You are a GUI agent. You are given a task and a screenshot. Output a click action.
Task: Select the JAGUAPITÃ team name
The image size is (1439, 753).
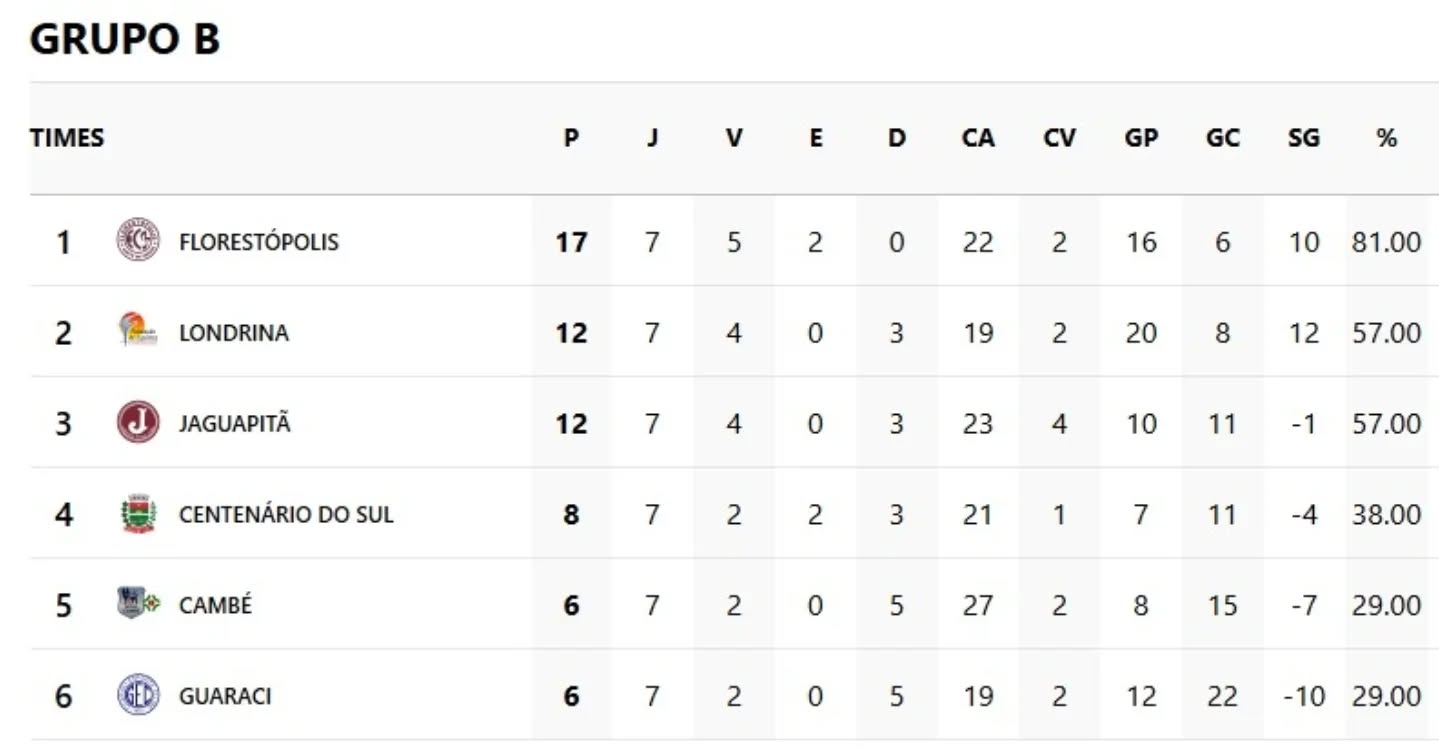pos(234,424)
